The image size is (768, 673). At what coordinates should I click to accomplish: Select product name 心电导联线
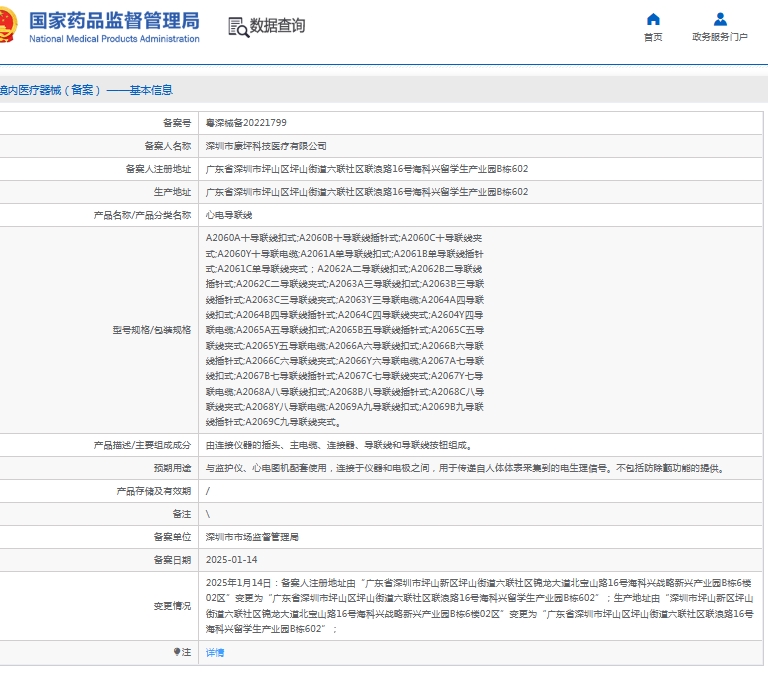click(x=229, y=215)
